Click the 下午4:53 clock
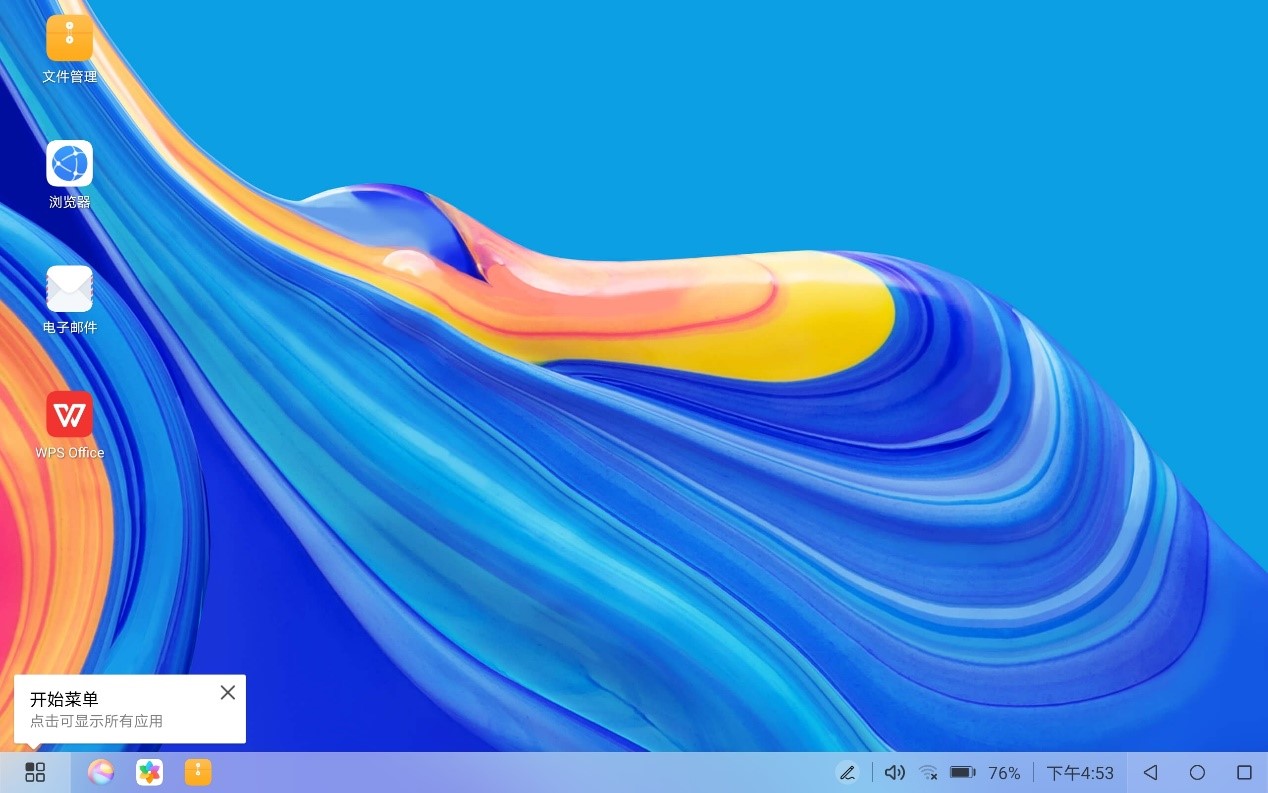 point(1080,773)
